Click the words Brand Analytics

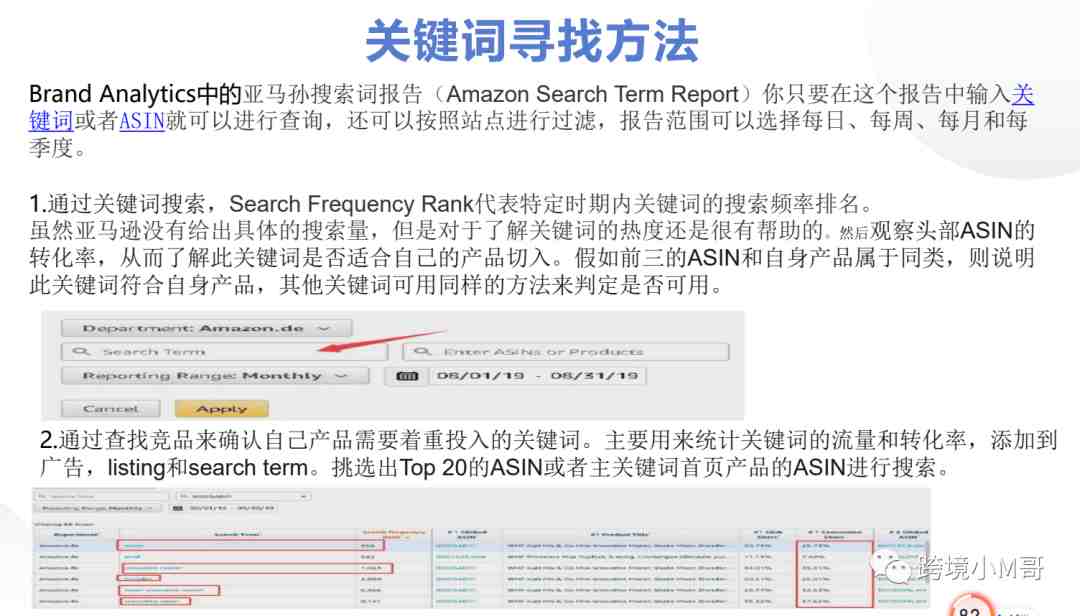click(x=113, y=94)
